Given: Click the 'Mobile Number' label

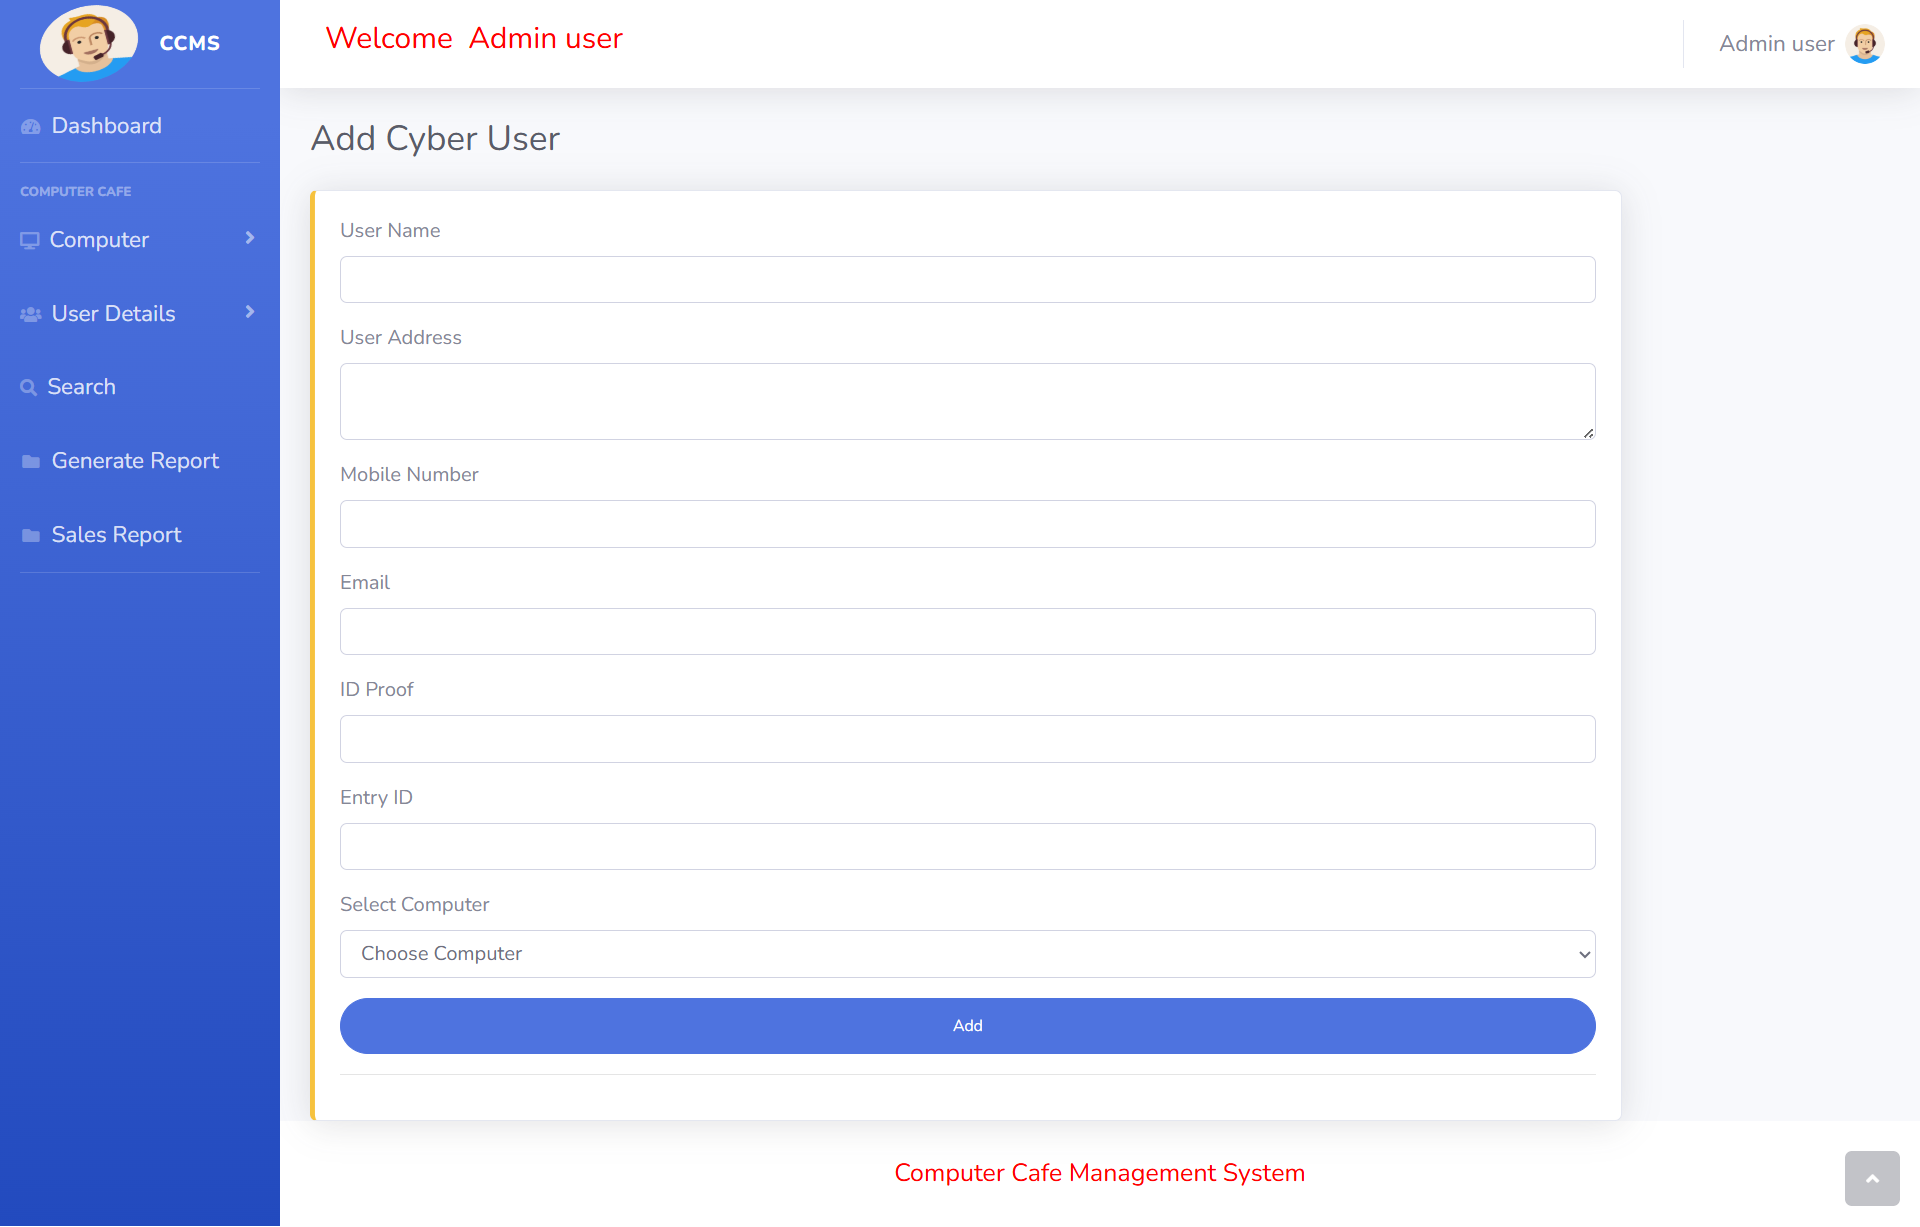Looking at the screenshot, I should [x=409, y=474].
